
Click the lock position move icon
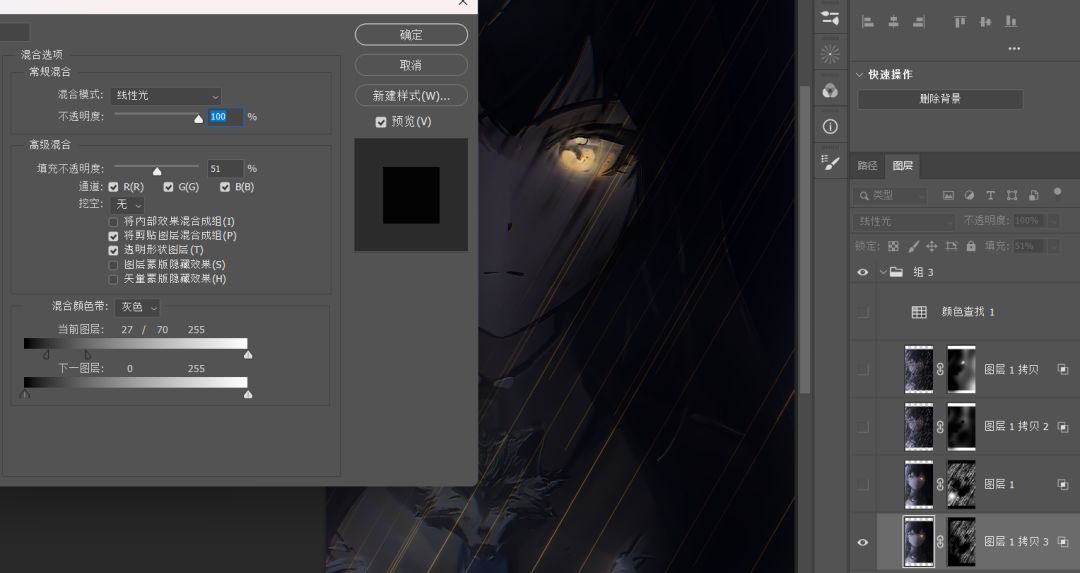(932, 246)
